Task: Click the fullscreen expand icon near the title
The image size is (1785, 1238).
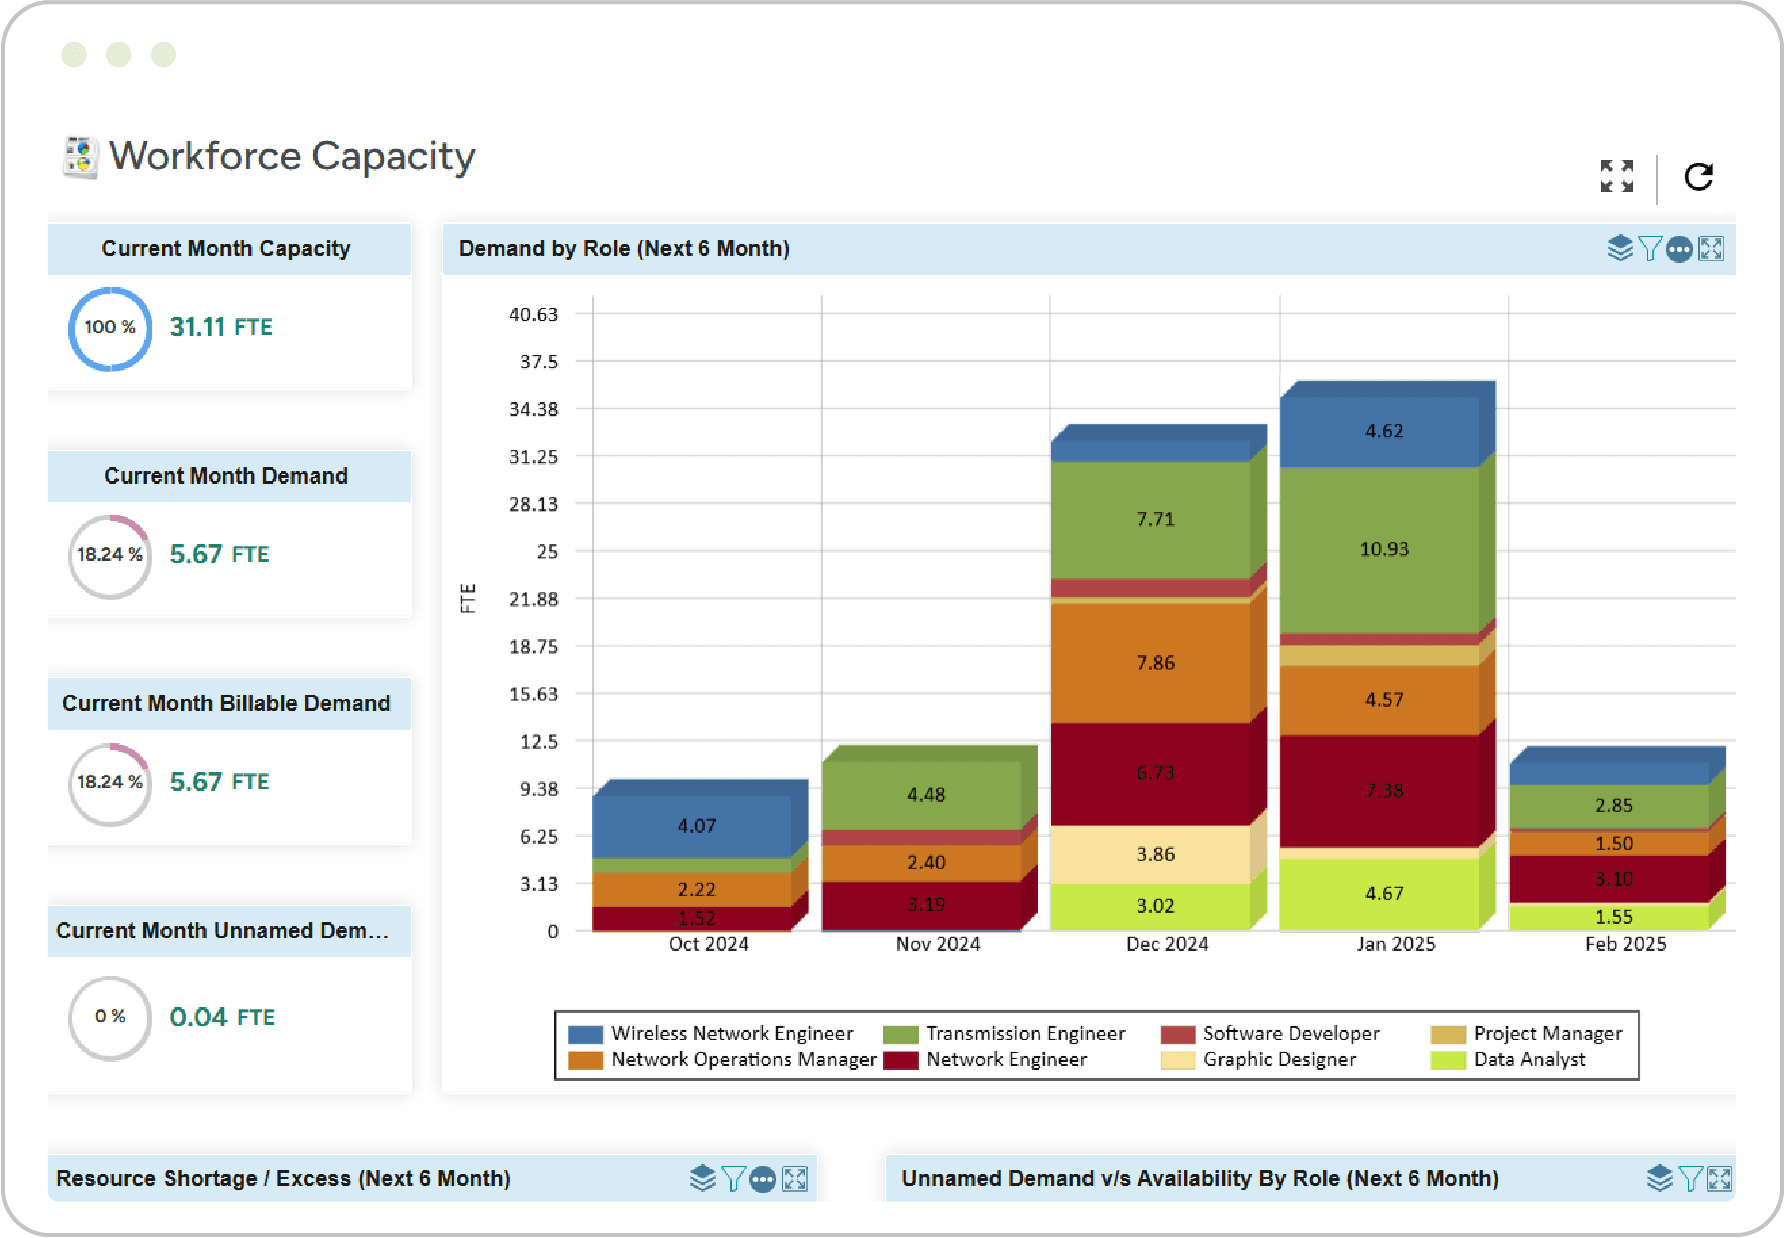Action: (1616, 176)
